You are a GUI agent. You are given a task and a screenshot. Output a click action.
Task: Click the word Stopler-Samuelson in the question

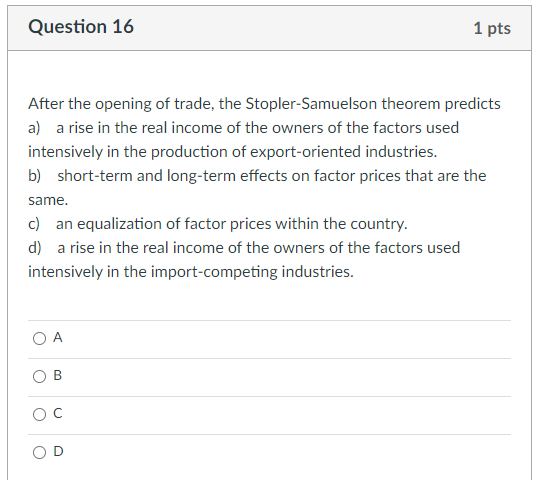[311, 104]
